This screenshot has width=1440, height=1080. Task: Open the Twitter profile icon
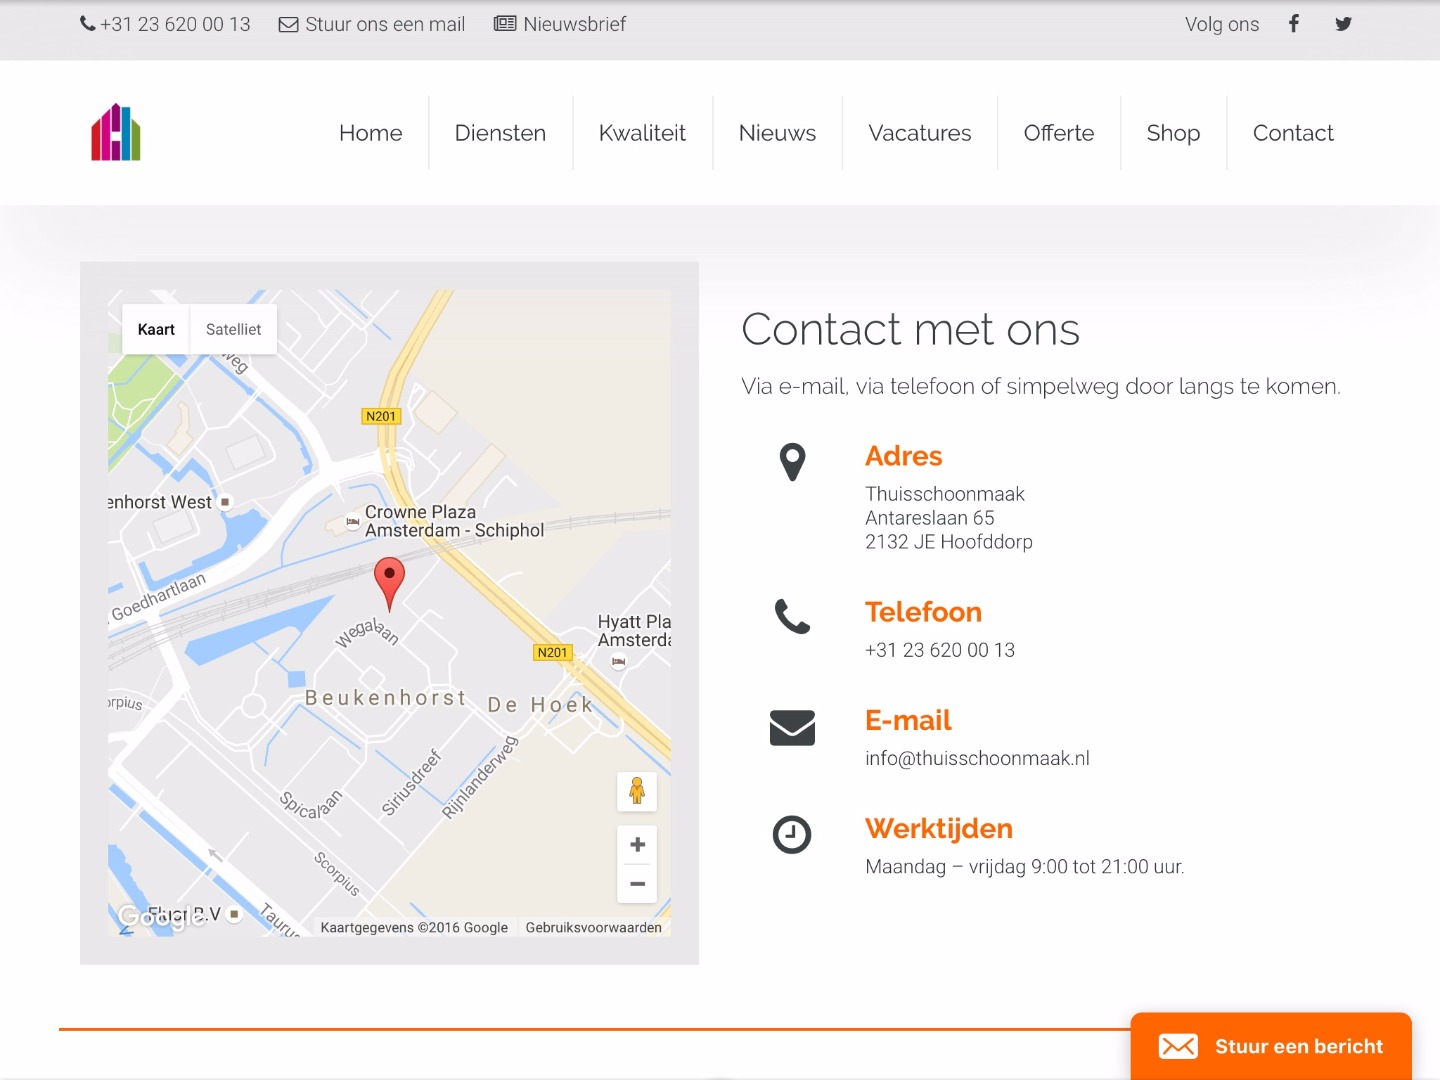tap(1343, 24)
